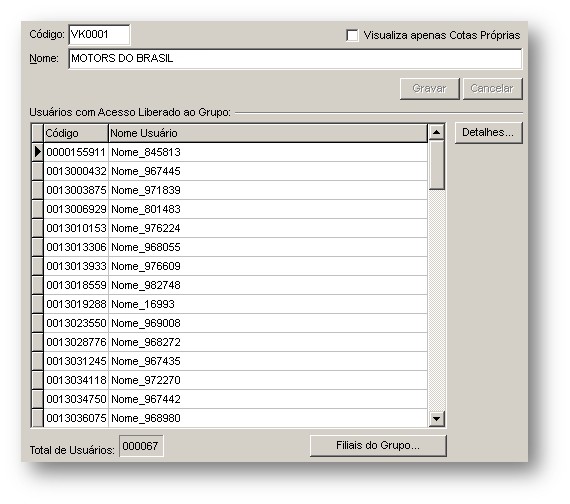This screenshot has width=570, height=504.
Task: Select user Nome_971839 row
Action: pos(235,190)
